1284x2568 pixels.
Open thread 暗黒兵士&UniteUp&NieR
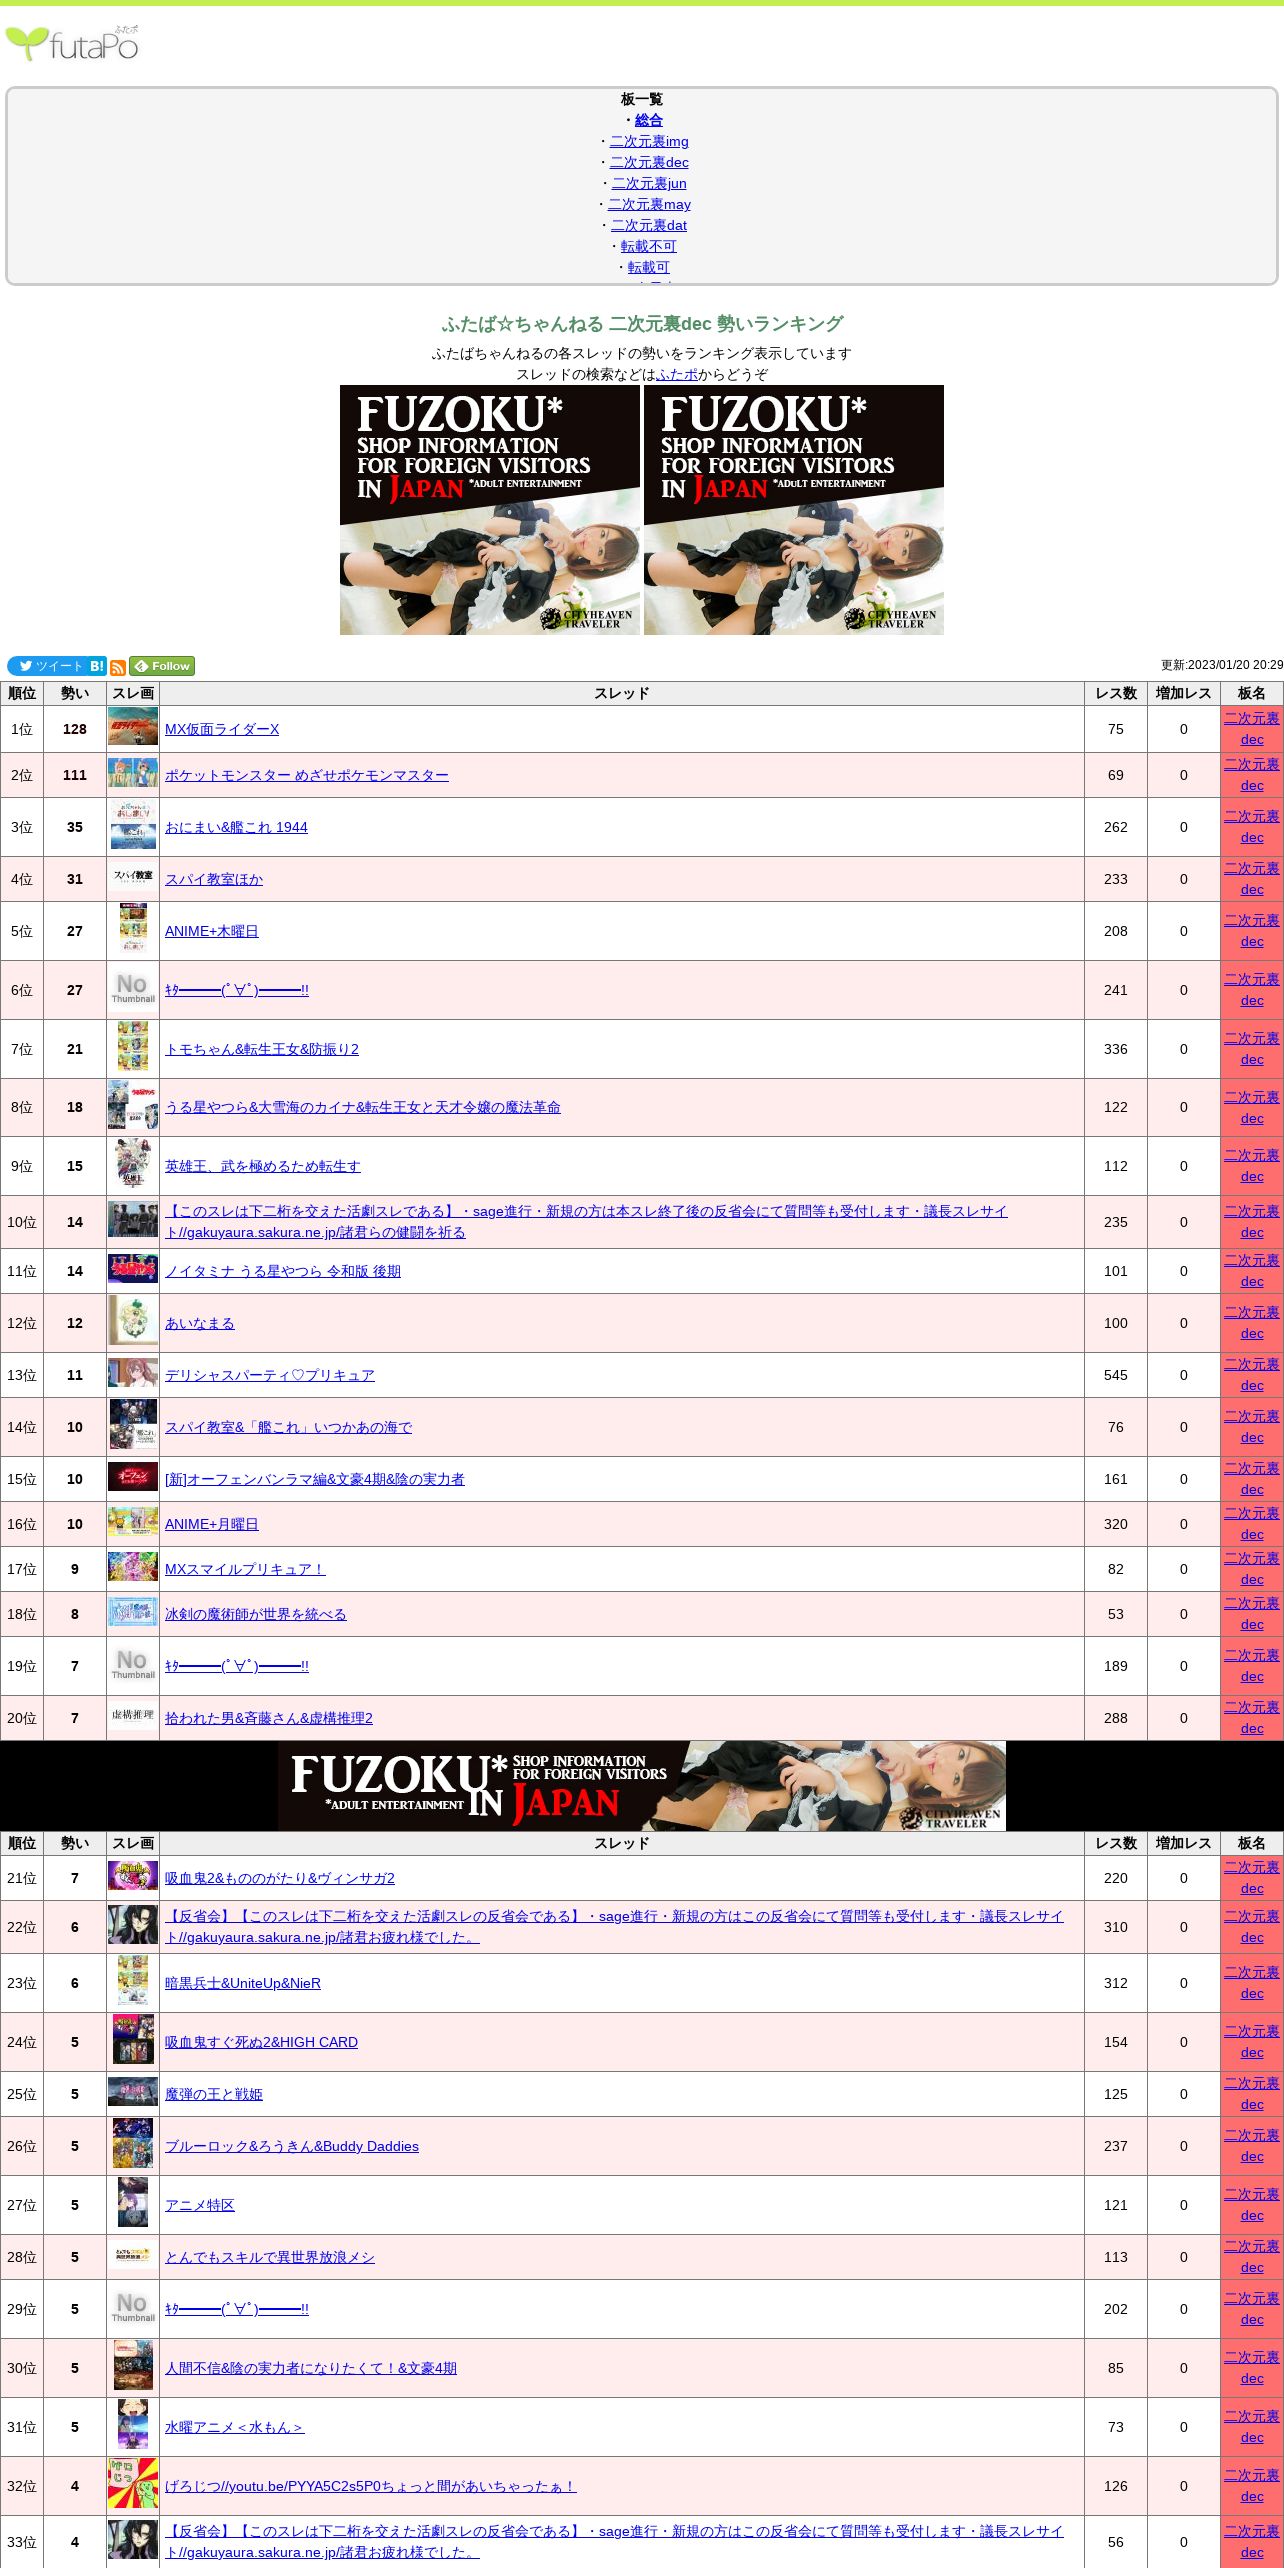tap(243, 1983)
